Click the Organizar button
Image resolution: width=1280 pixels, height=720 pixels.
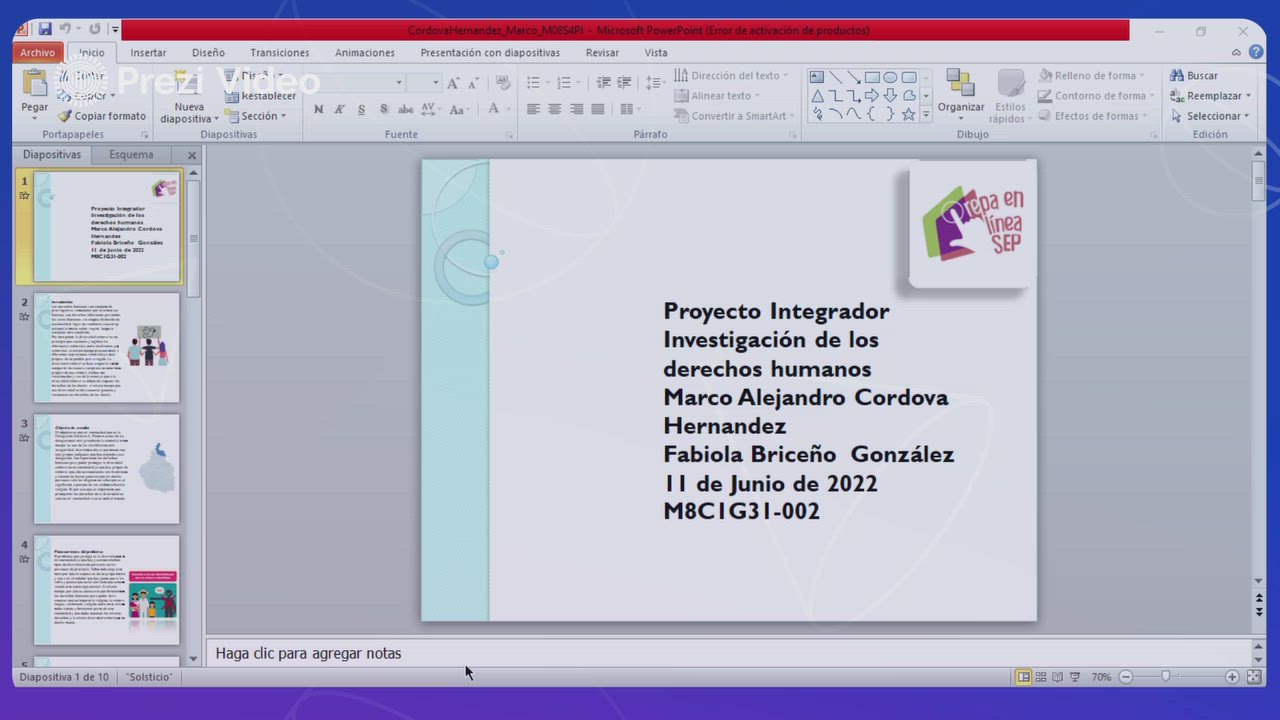point(961,96)
